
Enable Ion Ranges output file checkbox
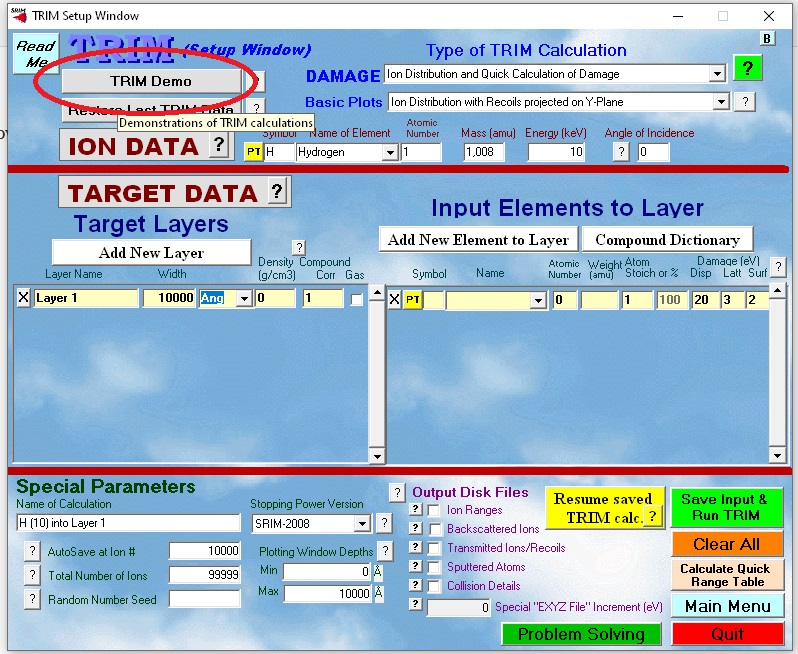[434, 510]
